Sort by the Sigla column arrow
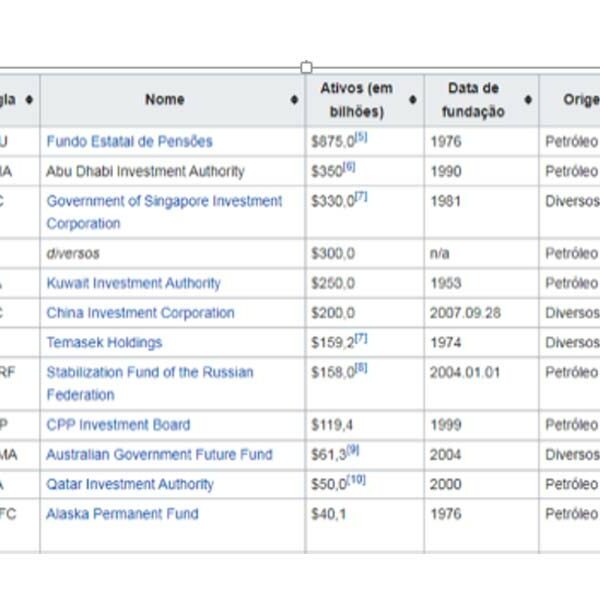Viewport: 600px width, 600px height. [x=29, y=100]
